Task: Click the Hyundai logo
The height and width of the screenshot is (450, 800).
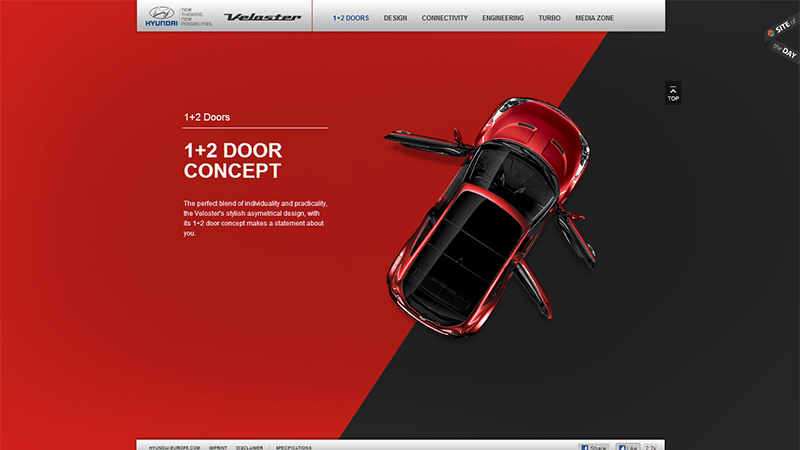Action: click(x=161, y=16)
